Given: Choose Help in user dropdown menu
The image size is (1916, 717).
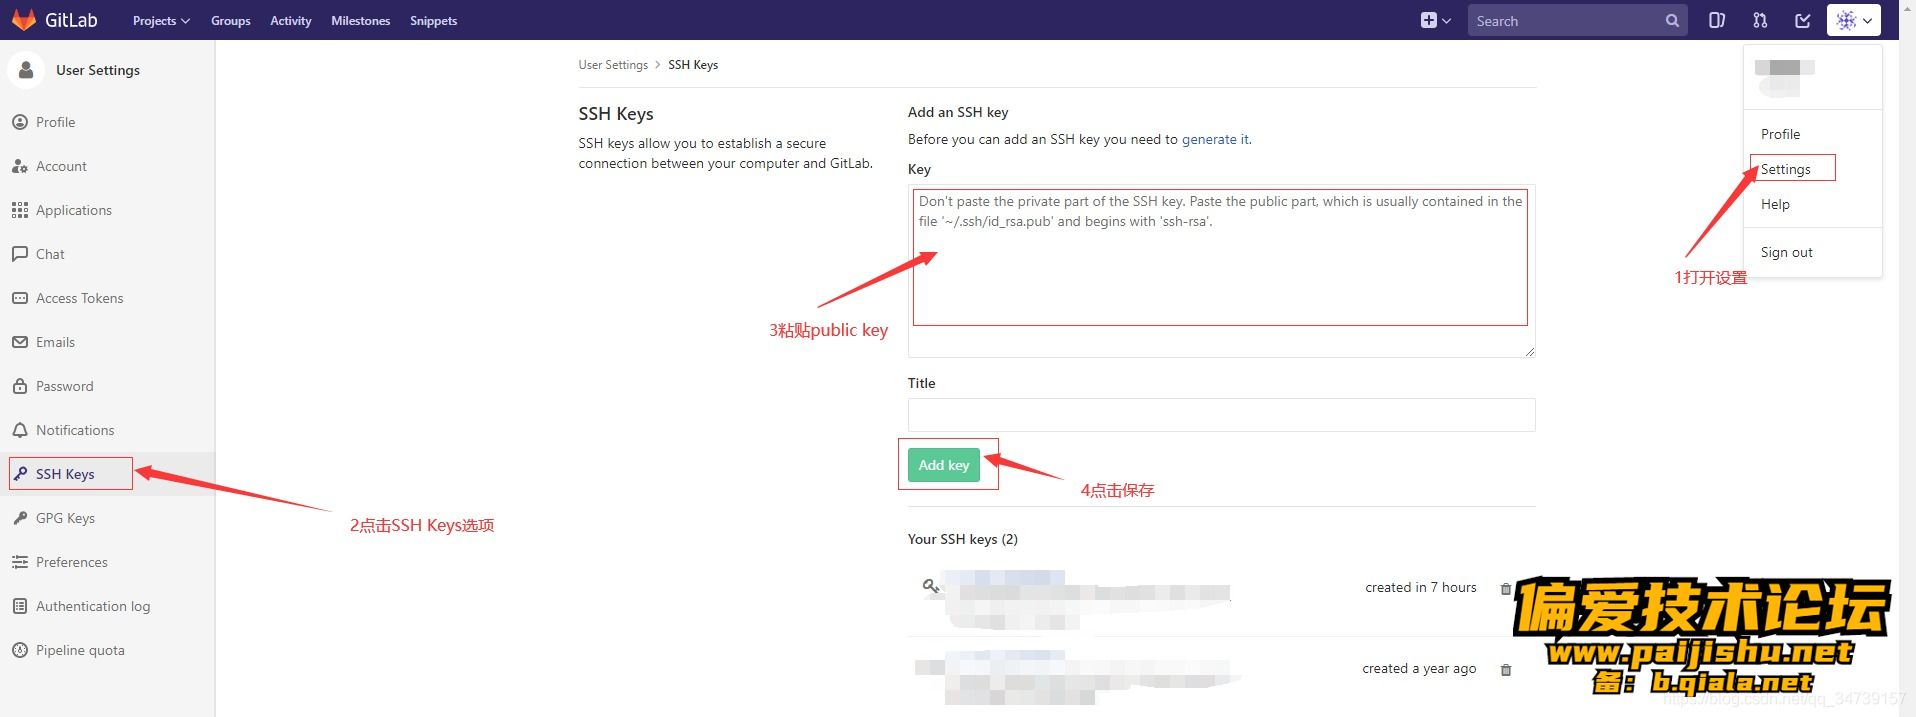Looking at the screenshot, I should 1775,204.
